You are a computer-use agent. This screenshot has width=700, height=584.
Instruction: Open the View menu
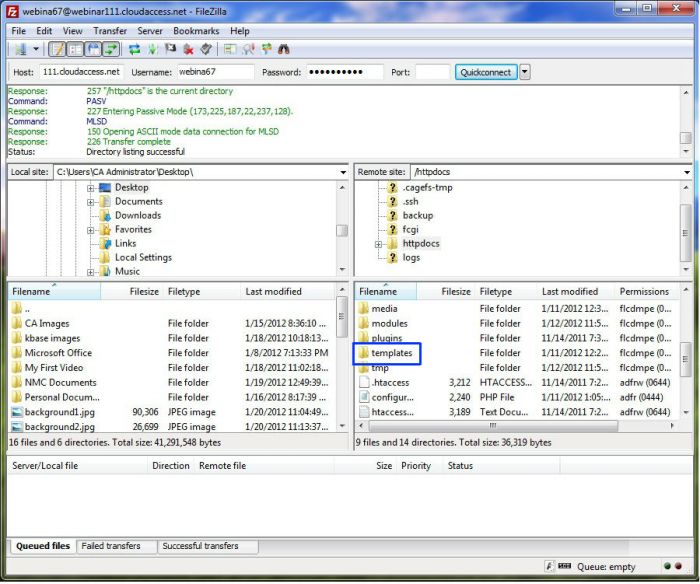pyautogui.click(x=72, y=31)
